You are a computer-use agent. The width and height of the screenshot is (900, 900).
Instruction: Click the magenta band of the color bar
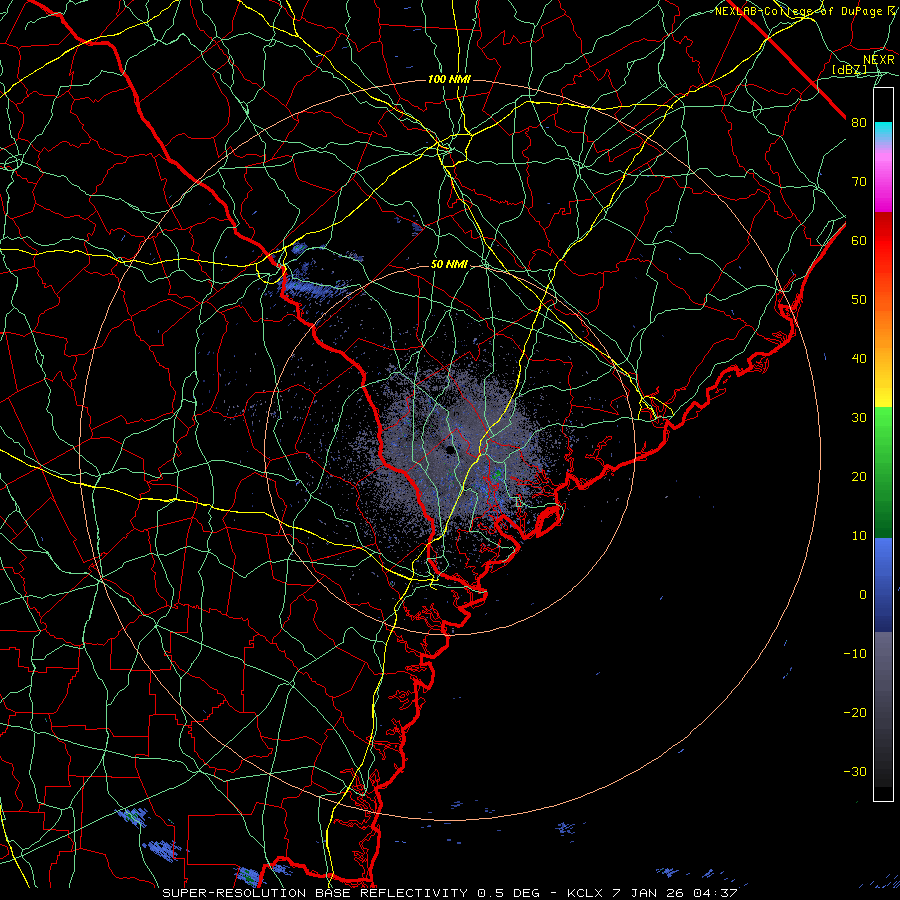click(x=883, y=184)
